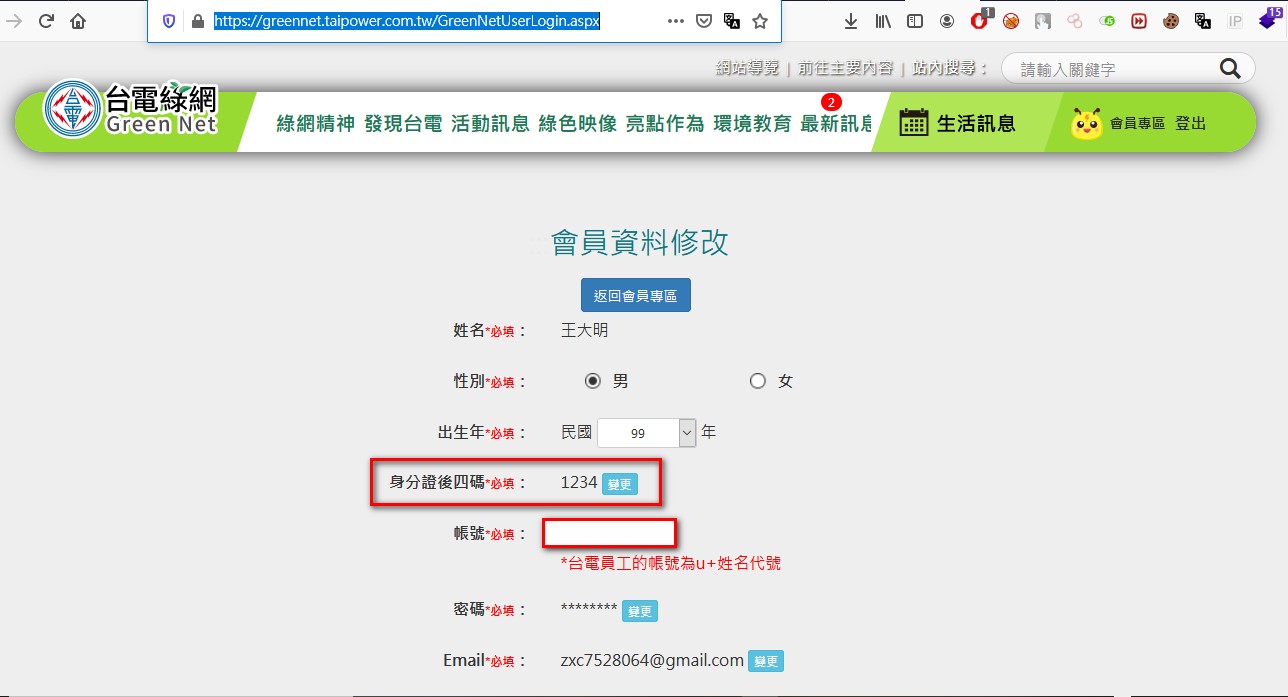Reload the page with the refresh icon
Image resolution: width=1288 pixels, height=697 pixels.
[45, 21]
